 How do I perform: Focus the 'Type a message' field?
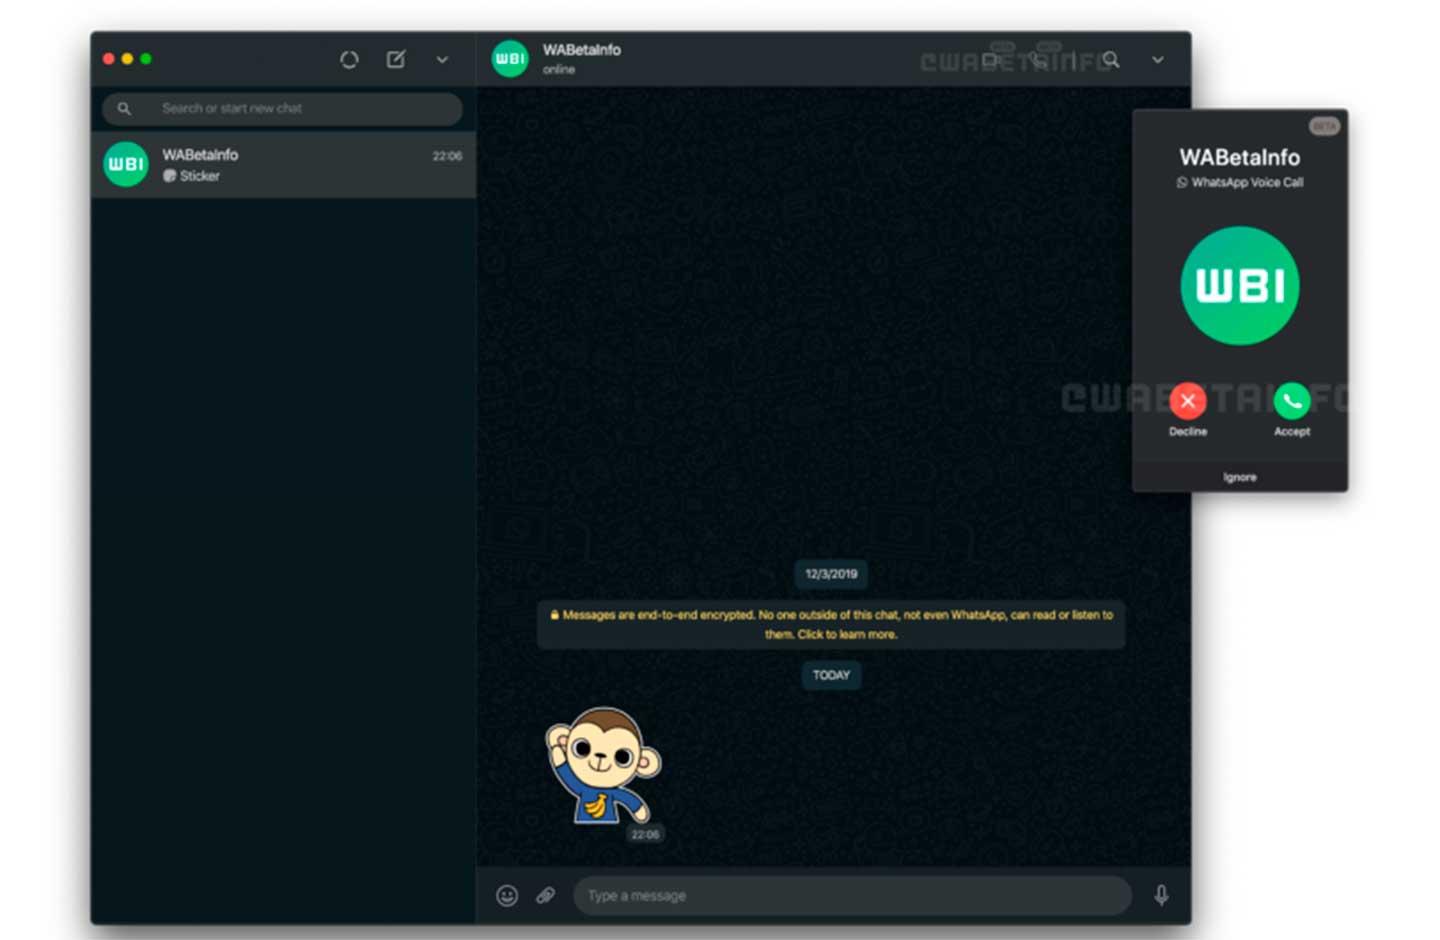click(x=852, y=895)
